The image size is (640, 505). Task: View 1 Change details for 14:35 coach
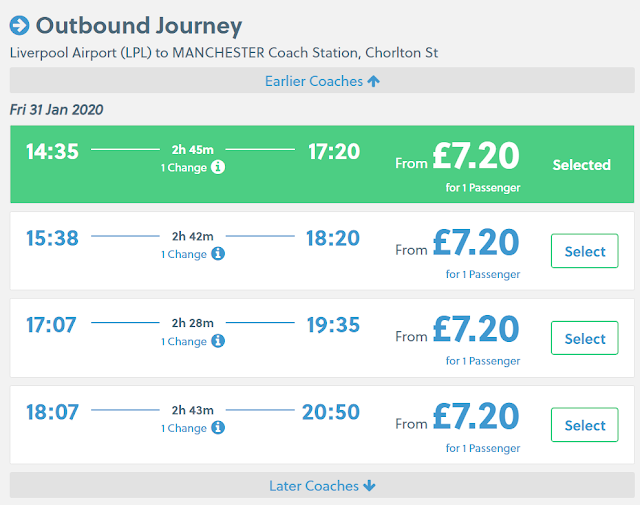184,168
